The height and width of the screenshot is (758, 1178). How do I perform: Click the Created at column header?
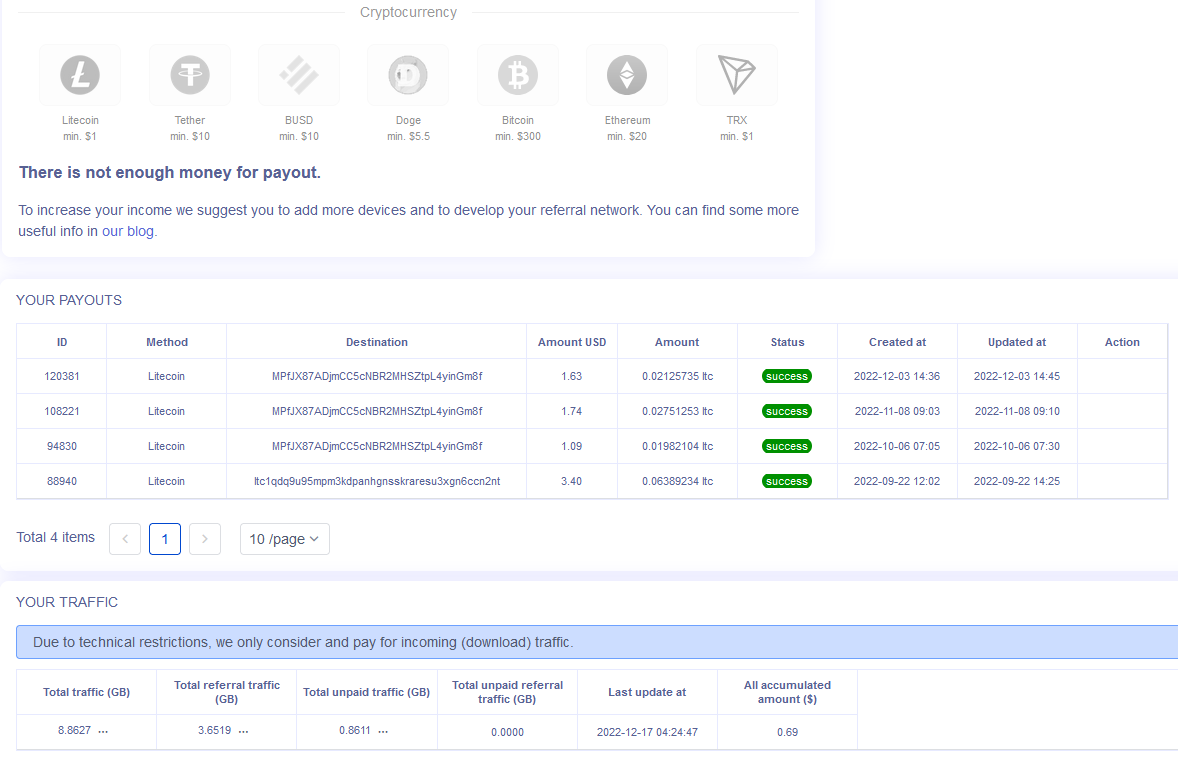[897, 342]
